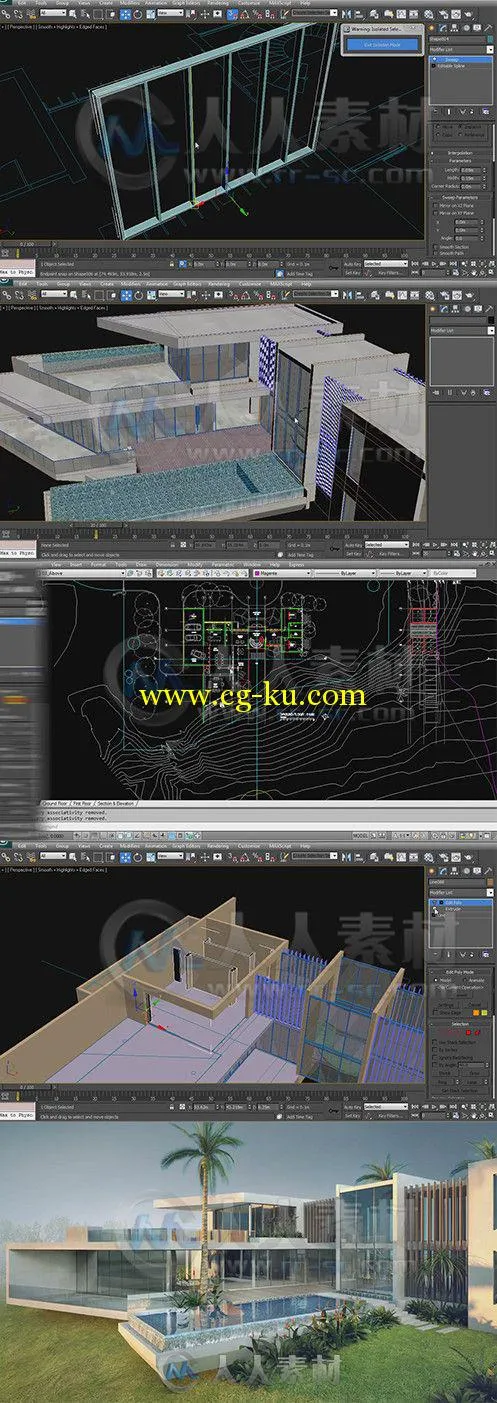Viewport: 497px width, 1403px height.
Task: Select Edge sub-object level icon
Action: pos(450,1032)
